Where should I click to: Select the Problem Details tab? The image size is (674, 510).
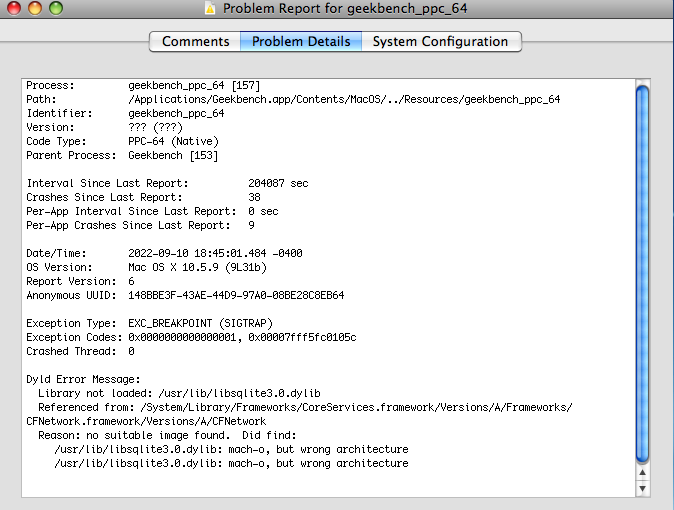point(301,41)
